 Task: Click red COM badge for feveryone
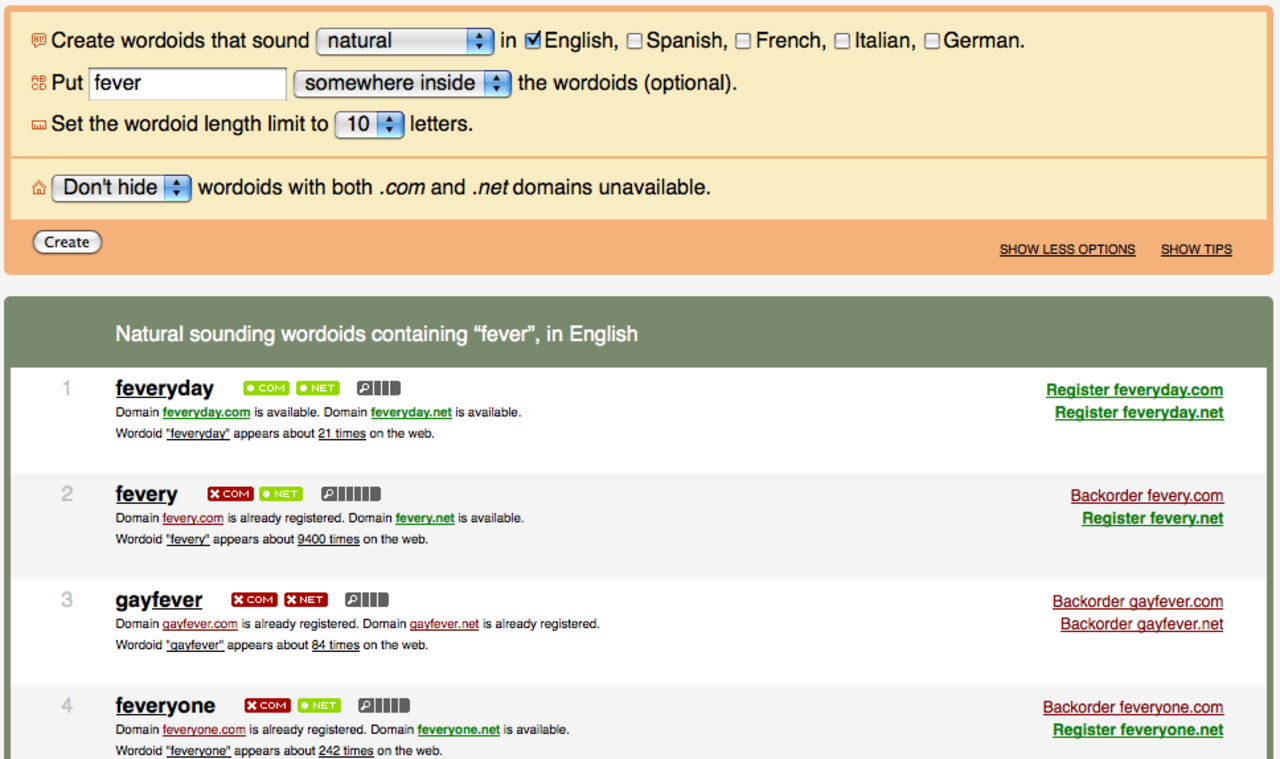click(x=267, y=705)
